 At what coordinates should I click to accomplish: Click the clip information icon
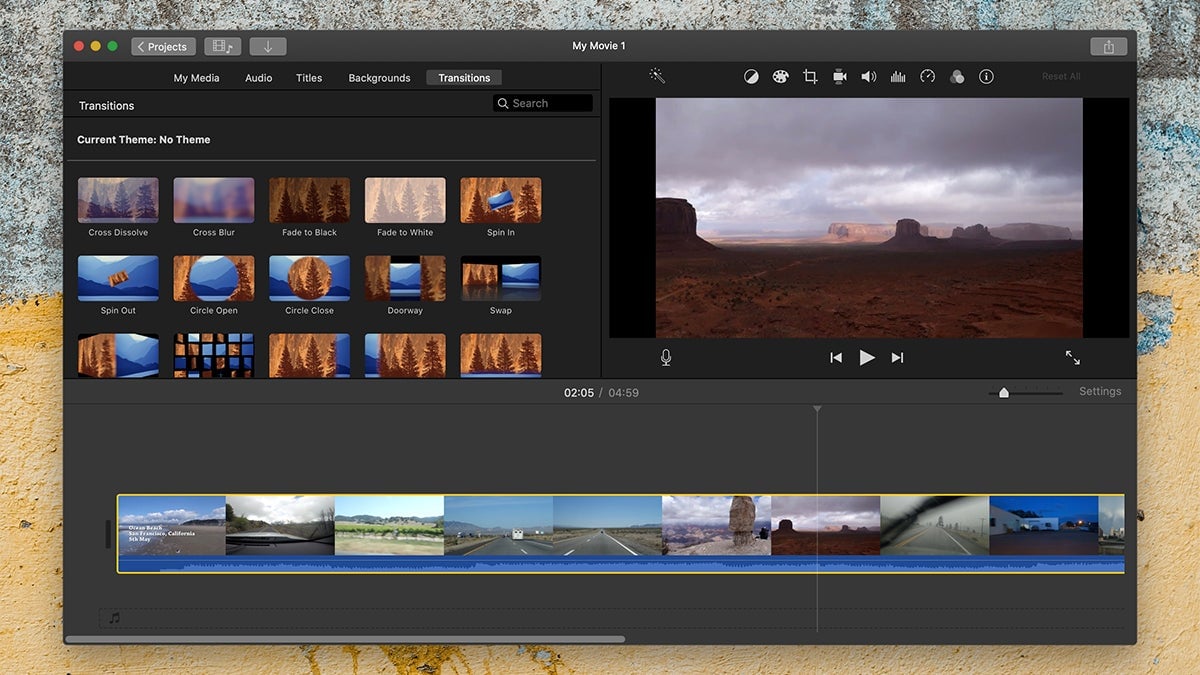986,77
